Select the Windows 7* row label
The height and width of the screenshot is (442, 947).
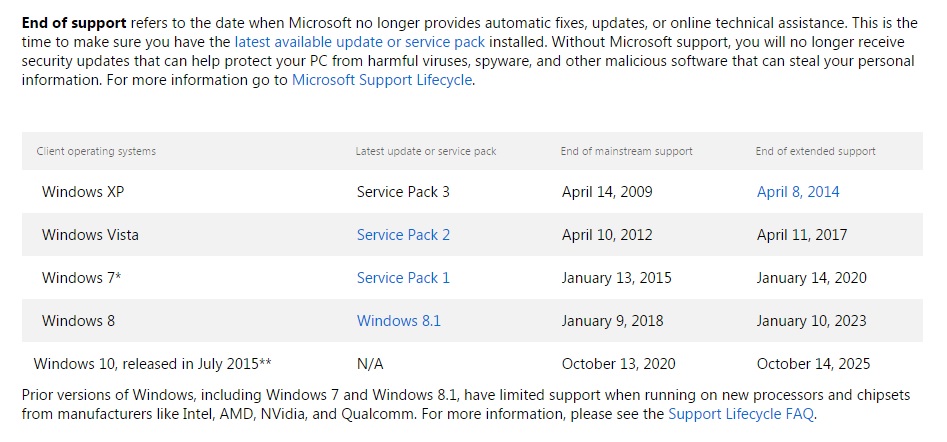(x=82, y=278)
